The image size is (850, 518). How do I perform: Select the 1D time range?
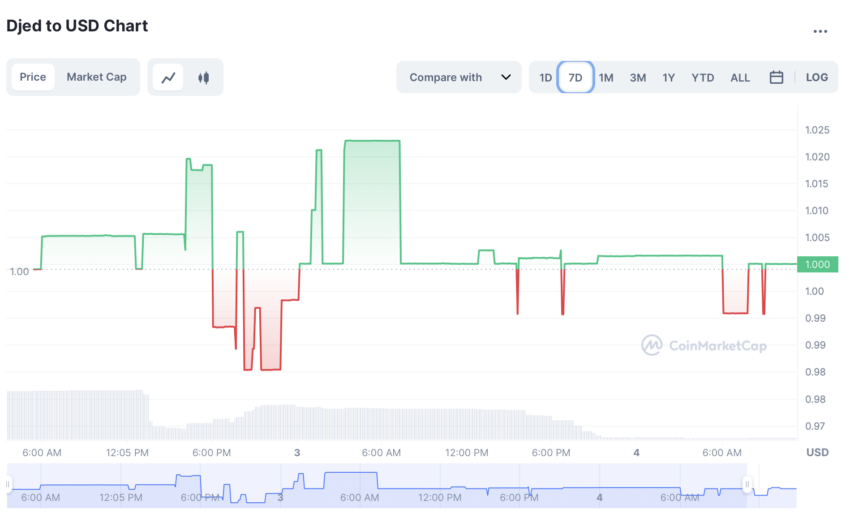(545, 77)
